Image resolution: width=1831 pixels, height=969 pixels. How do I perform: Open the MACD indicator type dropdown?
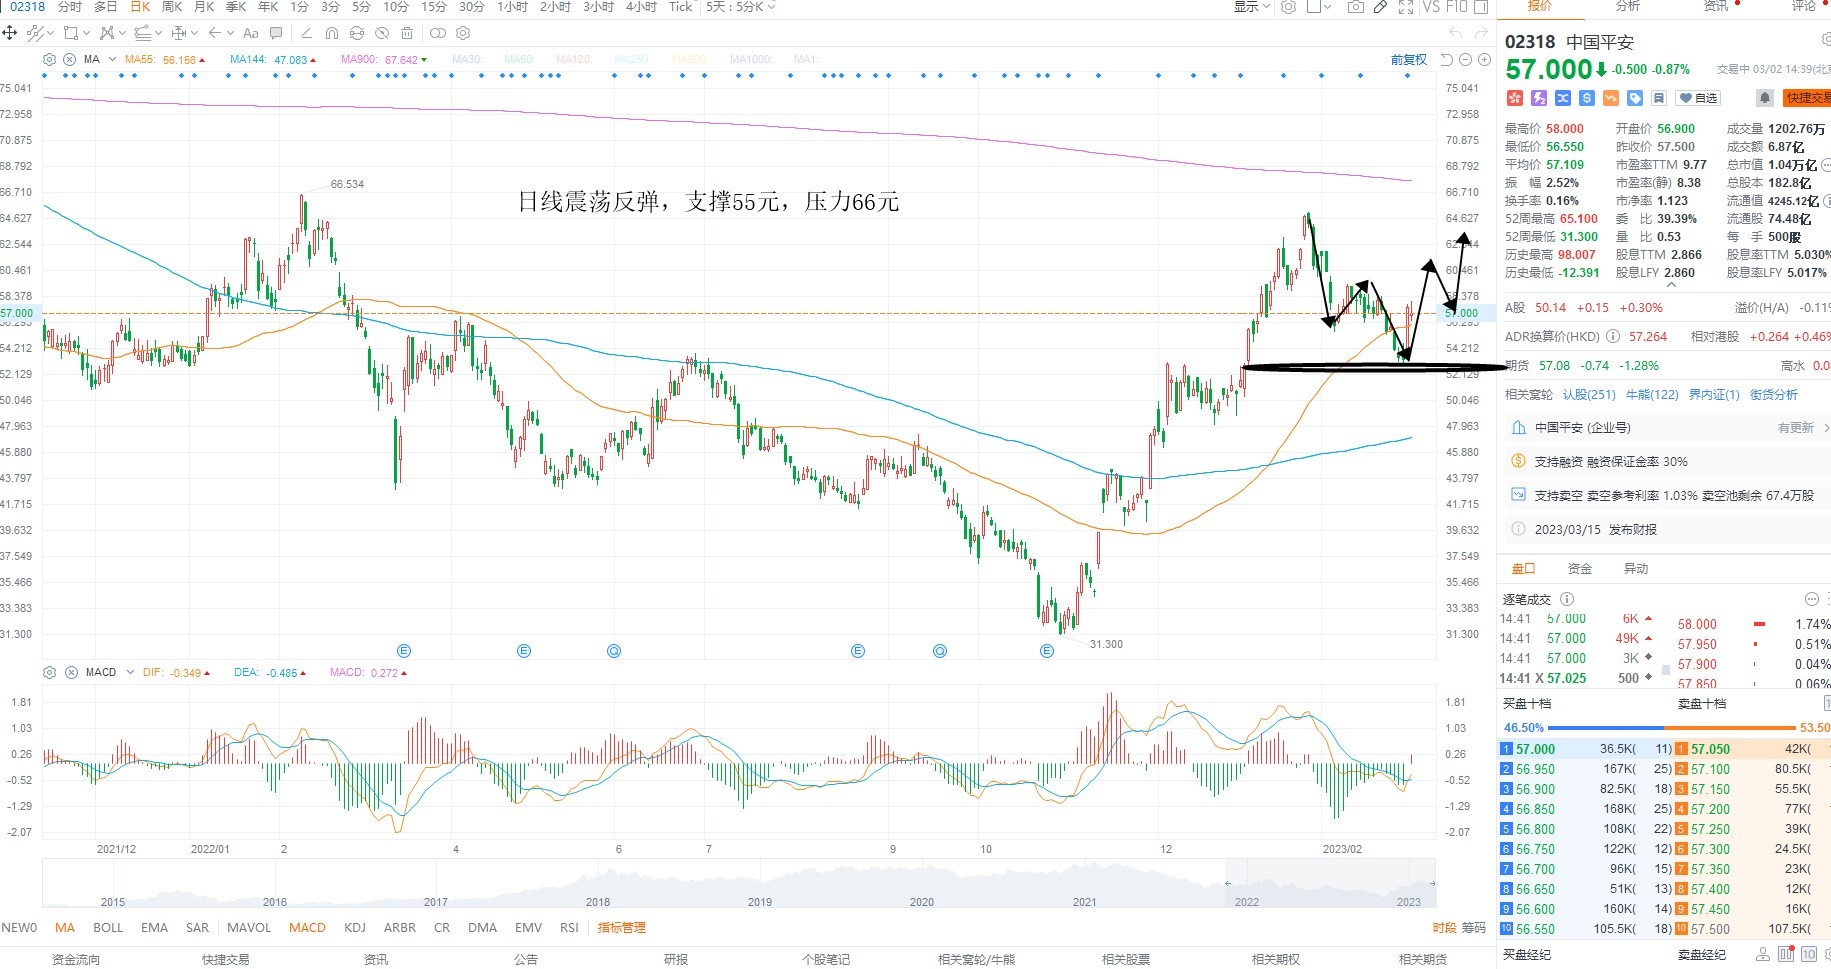130,672
